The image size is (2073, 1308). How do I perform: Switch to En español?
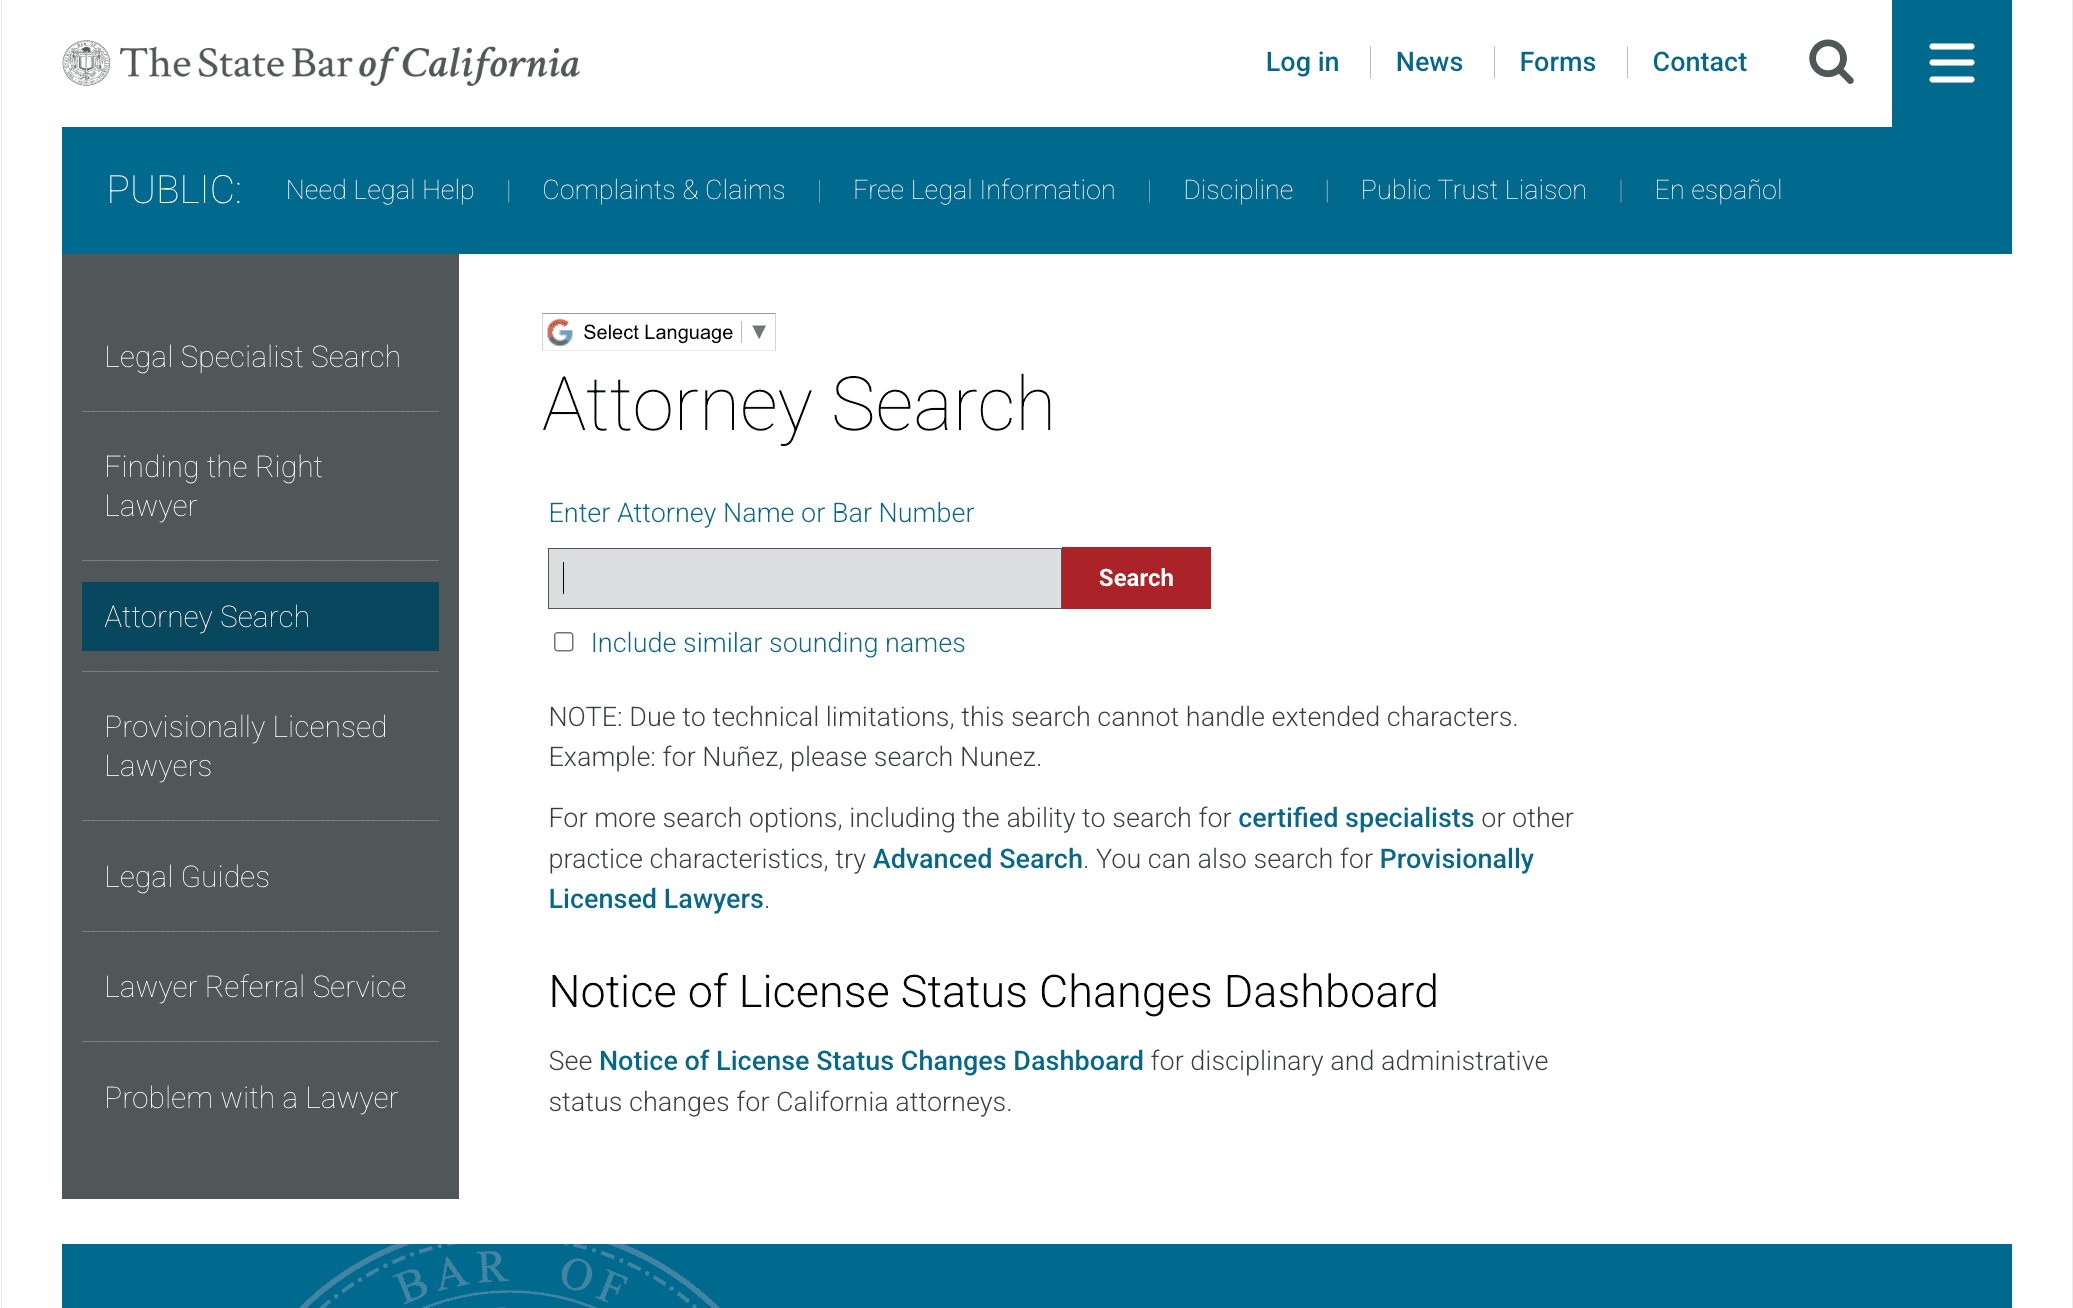click(x=1717, y=190)
